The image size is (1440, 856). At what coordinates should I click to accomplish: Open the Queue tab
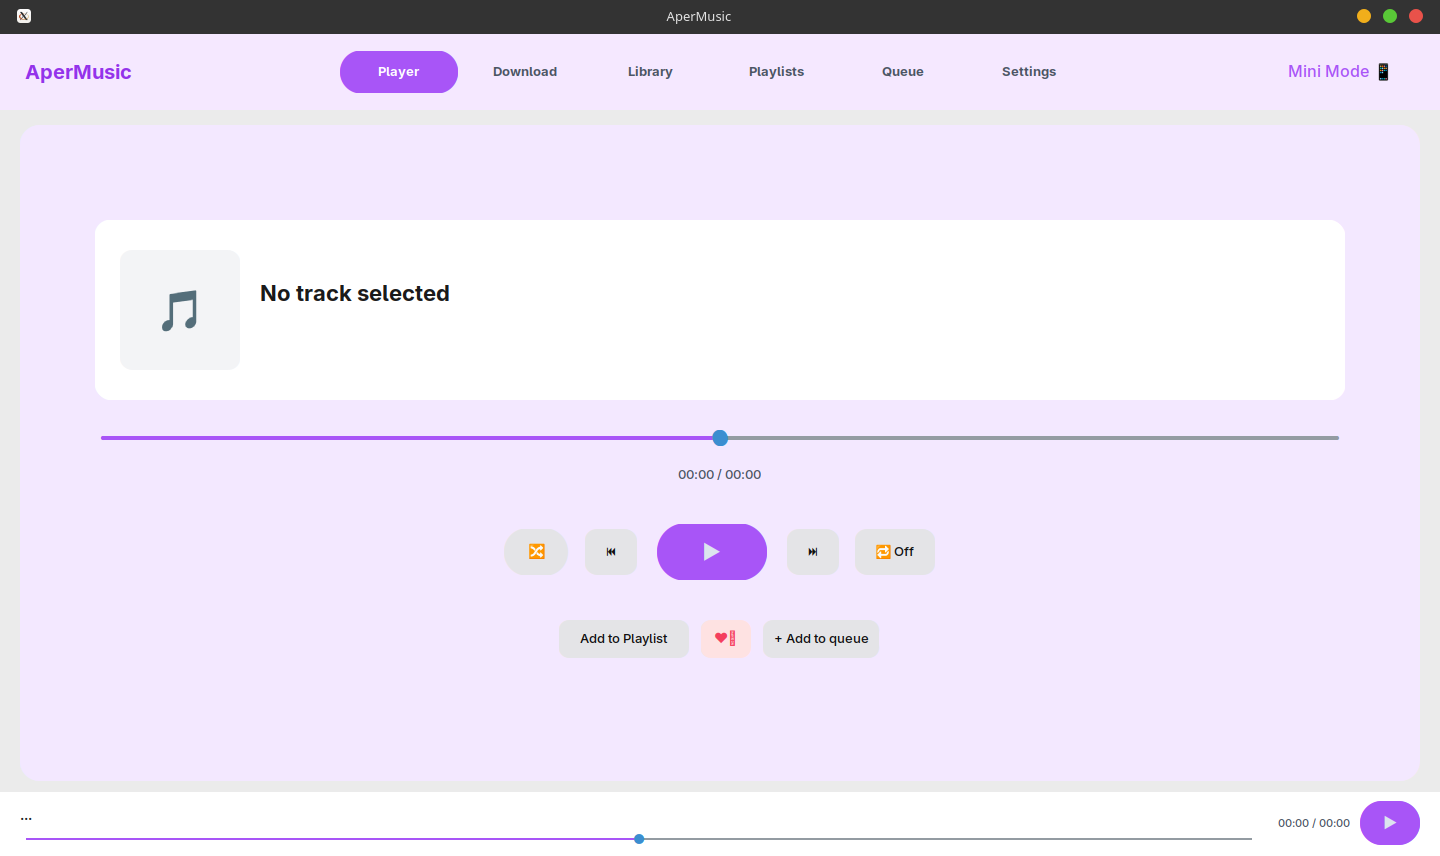[903, 72]
